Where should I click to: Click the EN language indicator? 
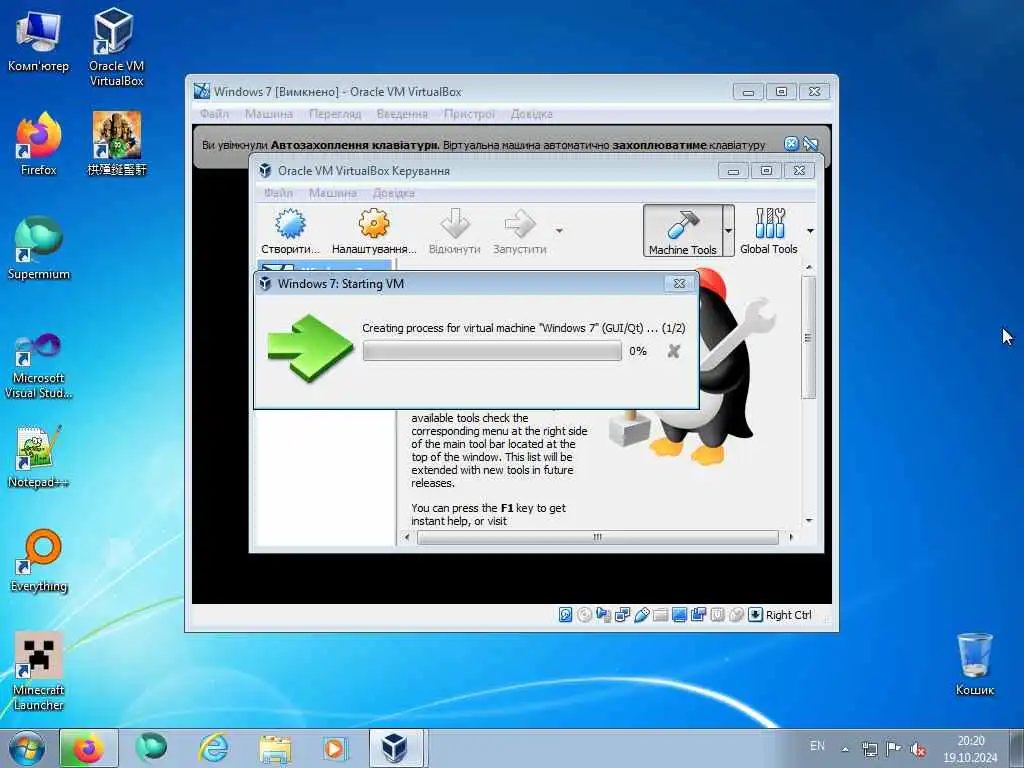(817, 746)
